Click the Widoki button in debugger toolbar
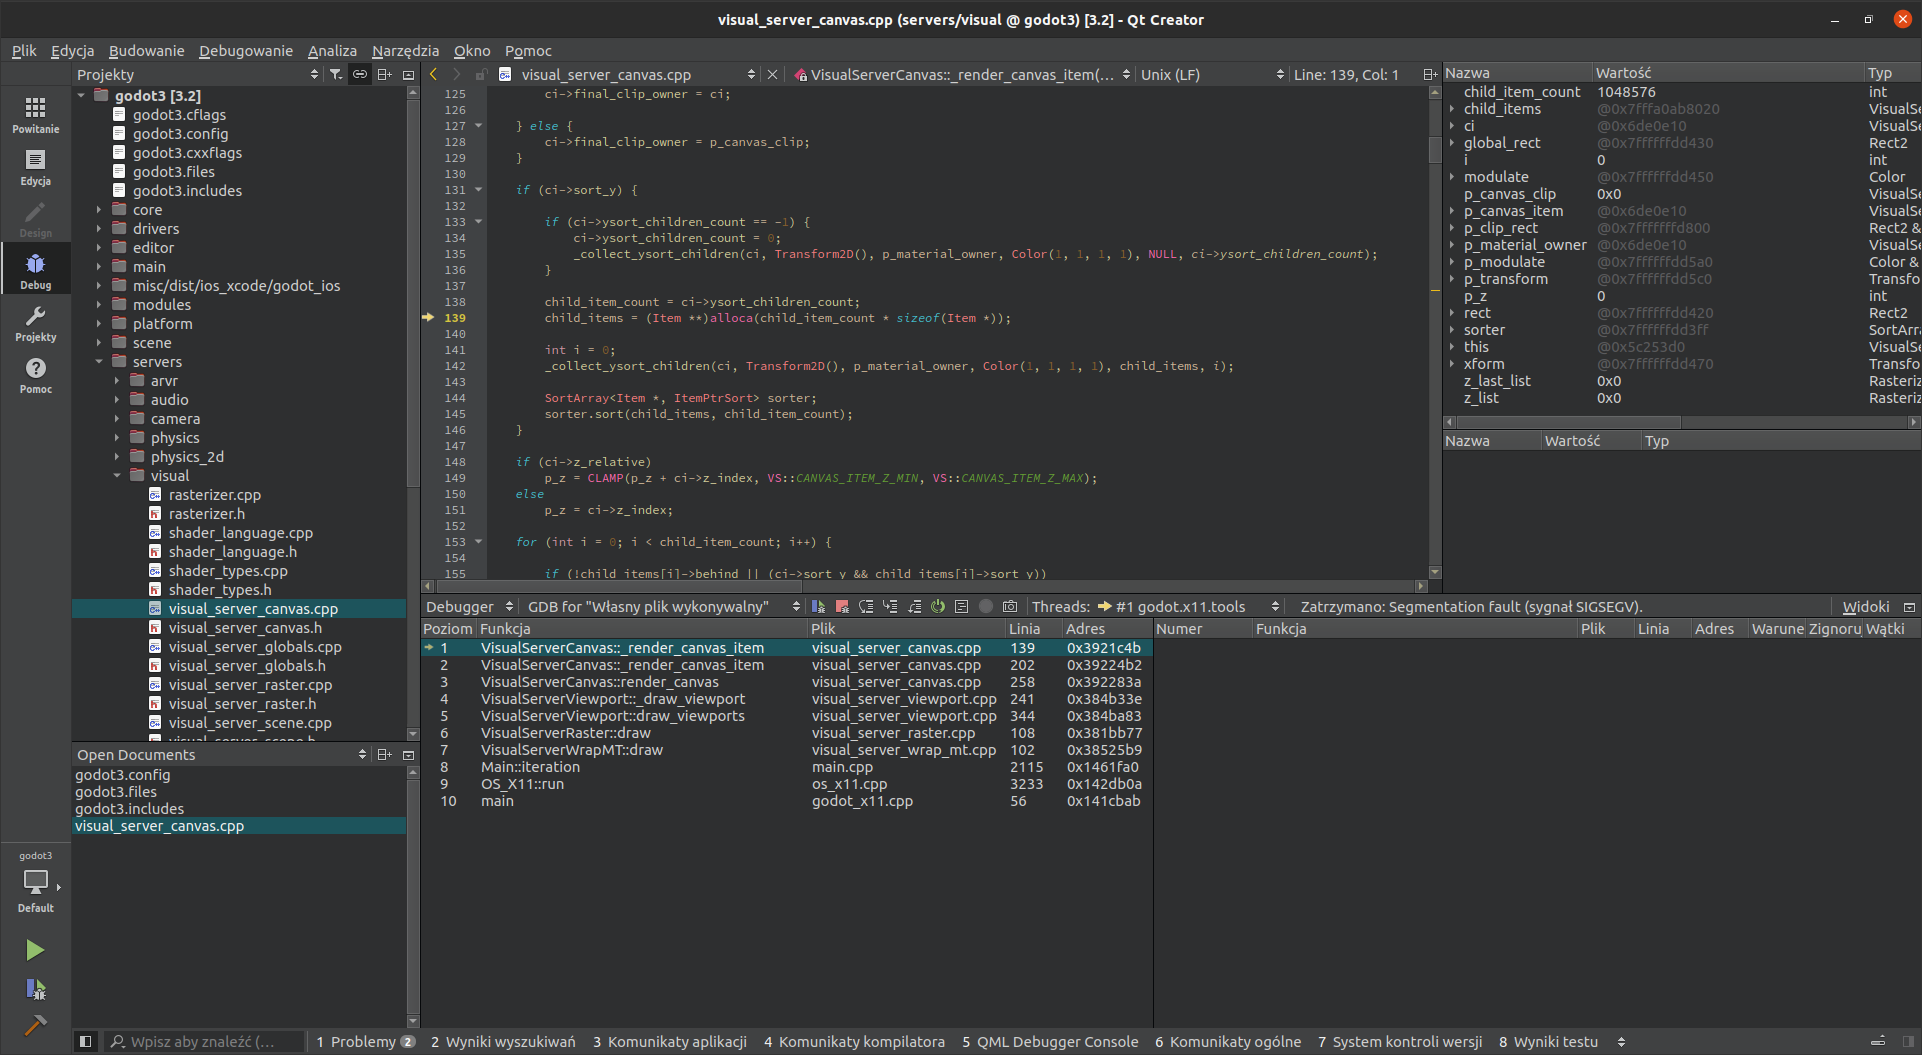 coord(1865,606)
